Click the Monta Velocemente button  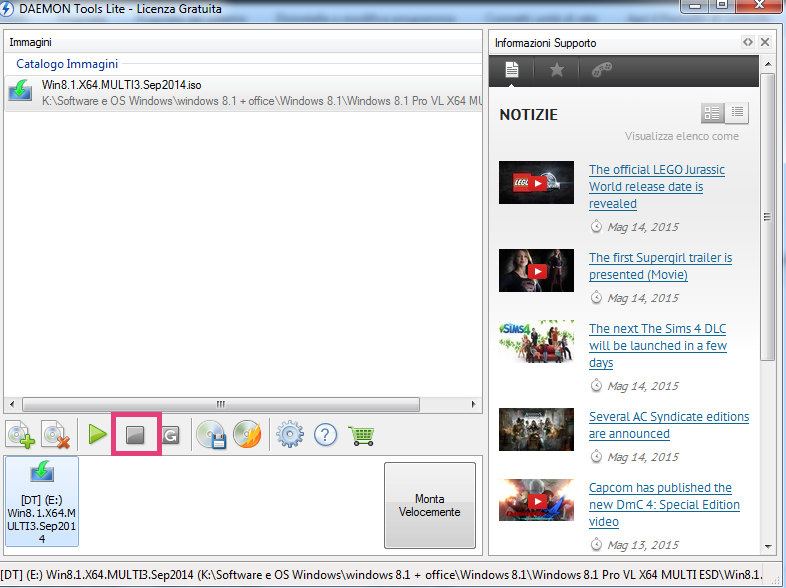430,505
